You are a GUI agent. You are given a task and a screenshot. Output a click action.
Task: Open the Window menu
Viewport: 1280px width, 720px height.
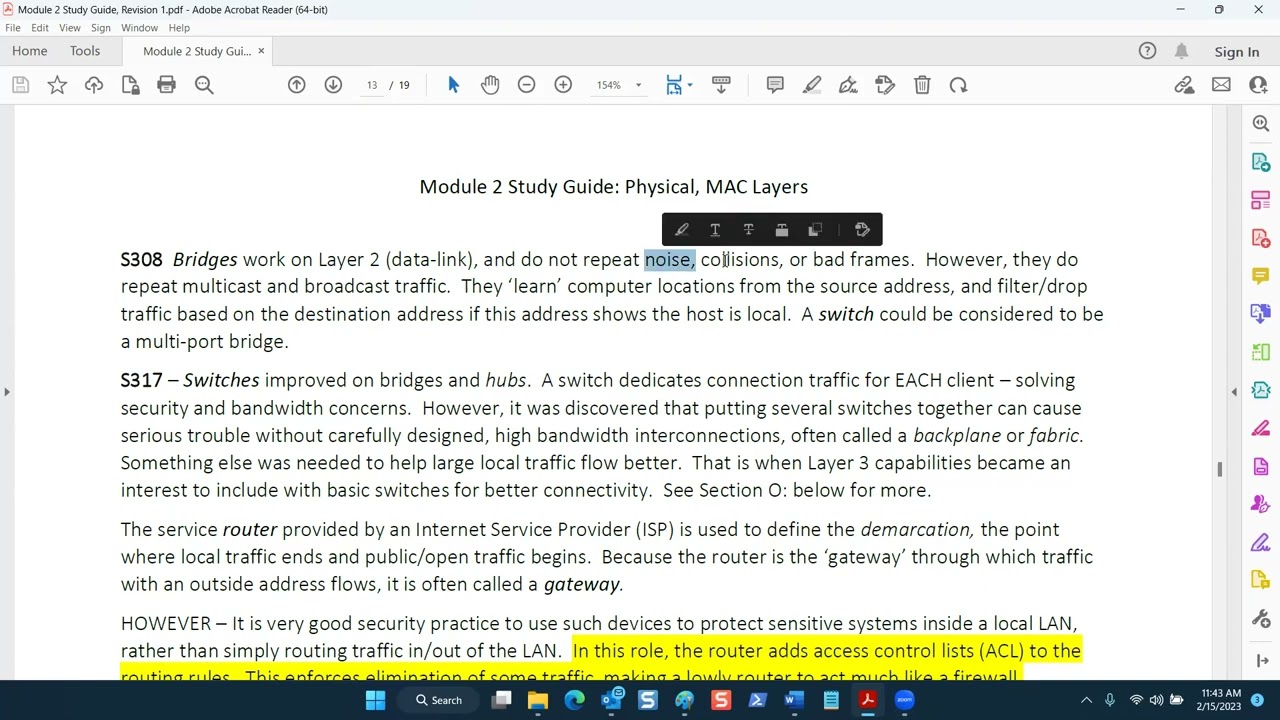point(140,28)
